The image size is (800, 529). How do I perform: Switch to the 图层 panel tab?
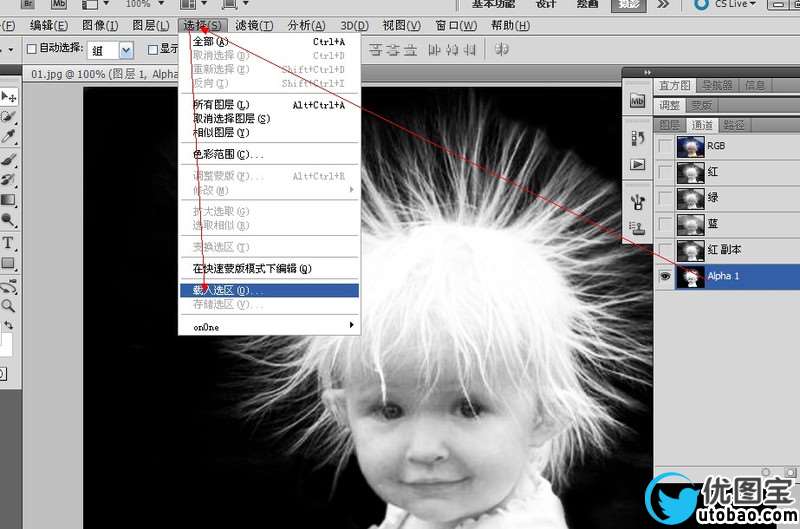(x=669, y=125)
